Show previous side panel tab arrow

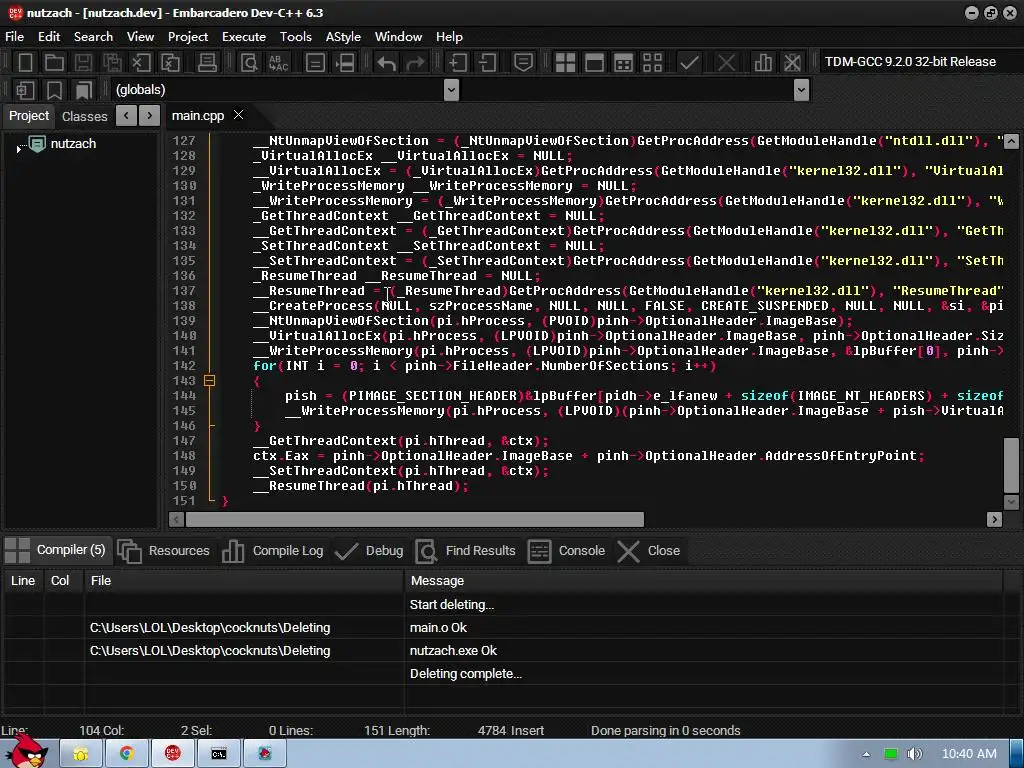[126, 116]
